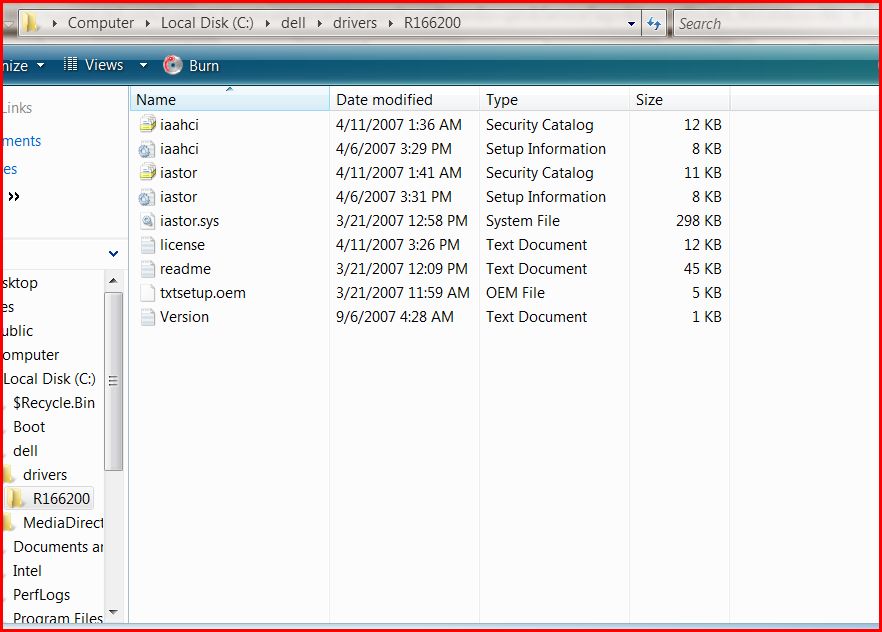Show more favorite links via double chevron

(14, 196)
